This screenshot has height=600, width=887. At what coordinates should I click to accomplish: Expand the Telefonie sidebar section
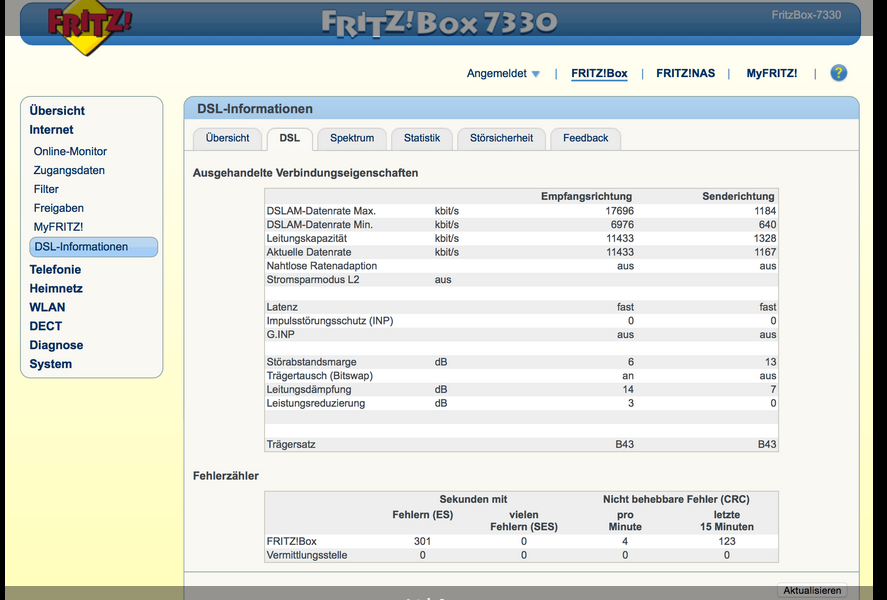point(55,270)
